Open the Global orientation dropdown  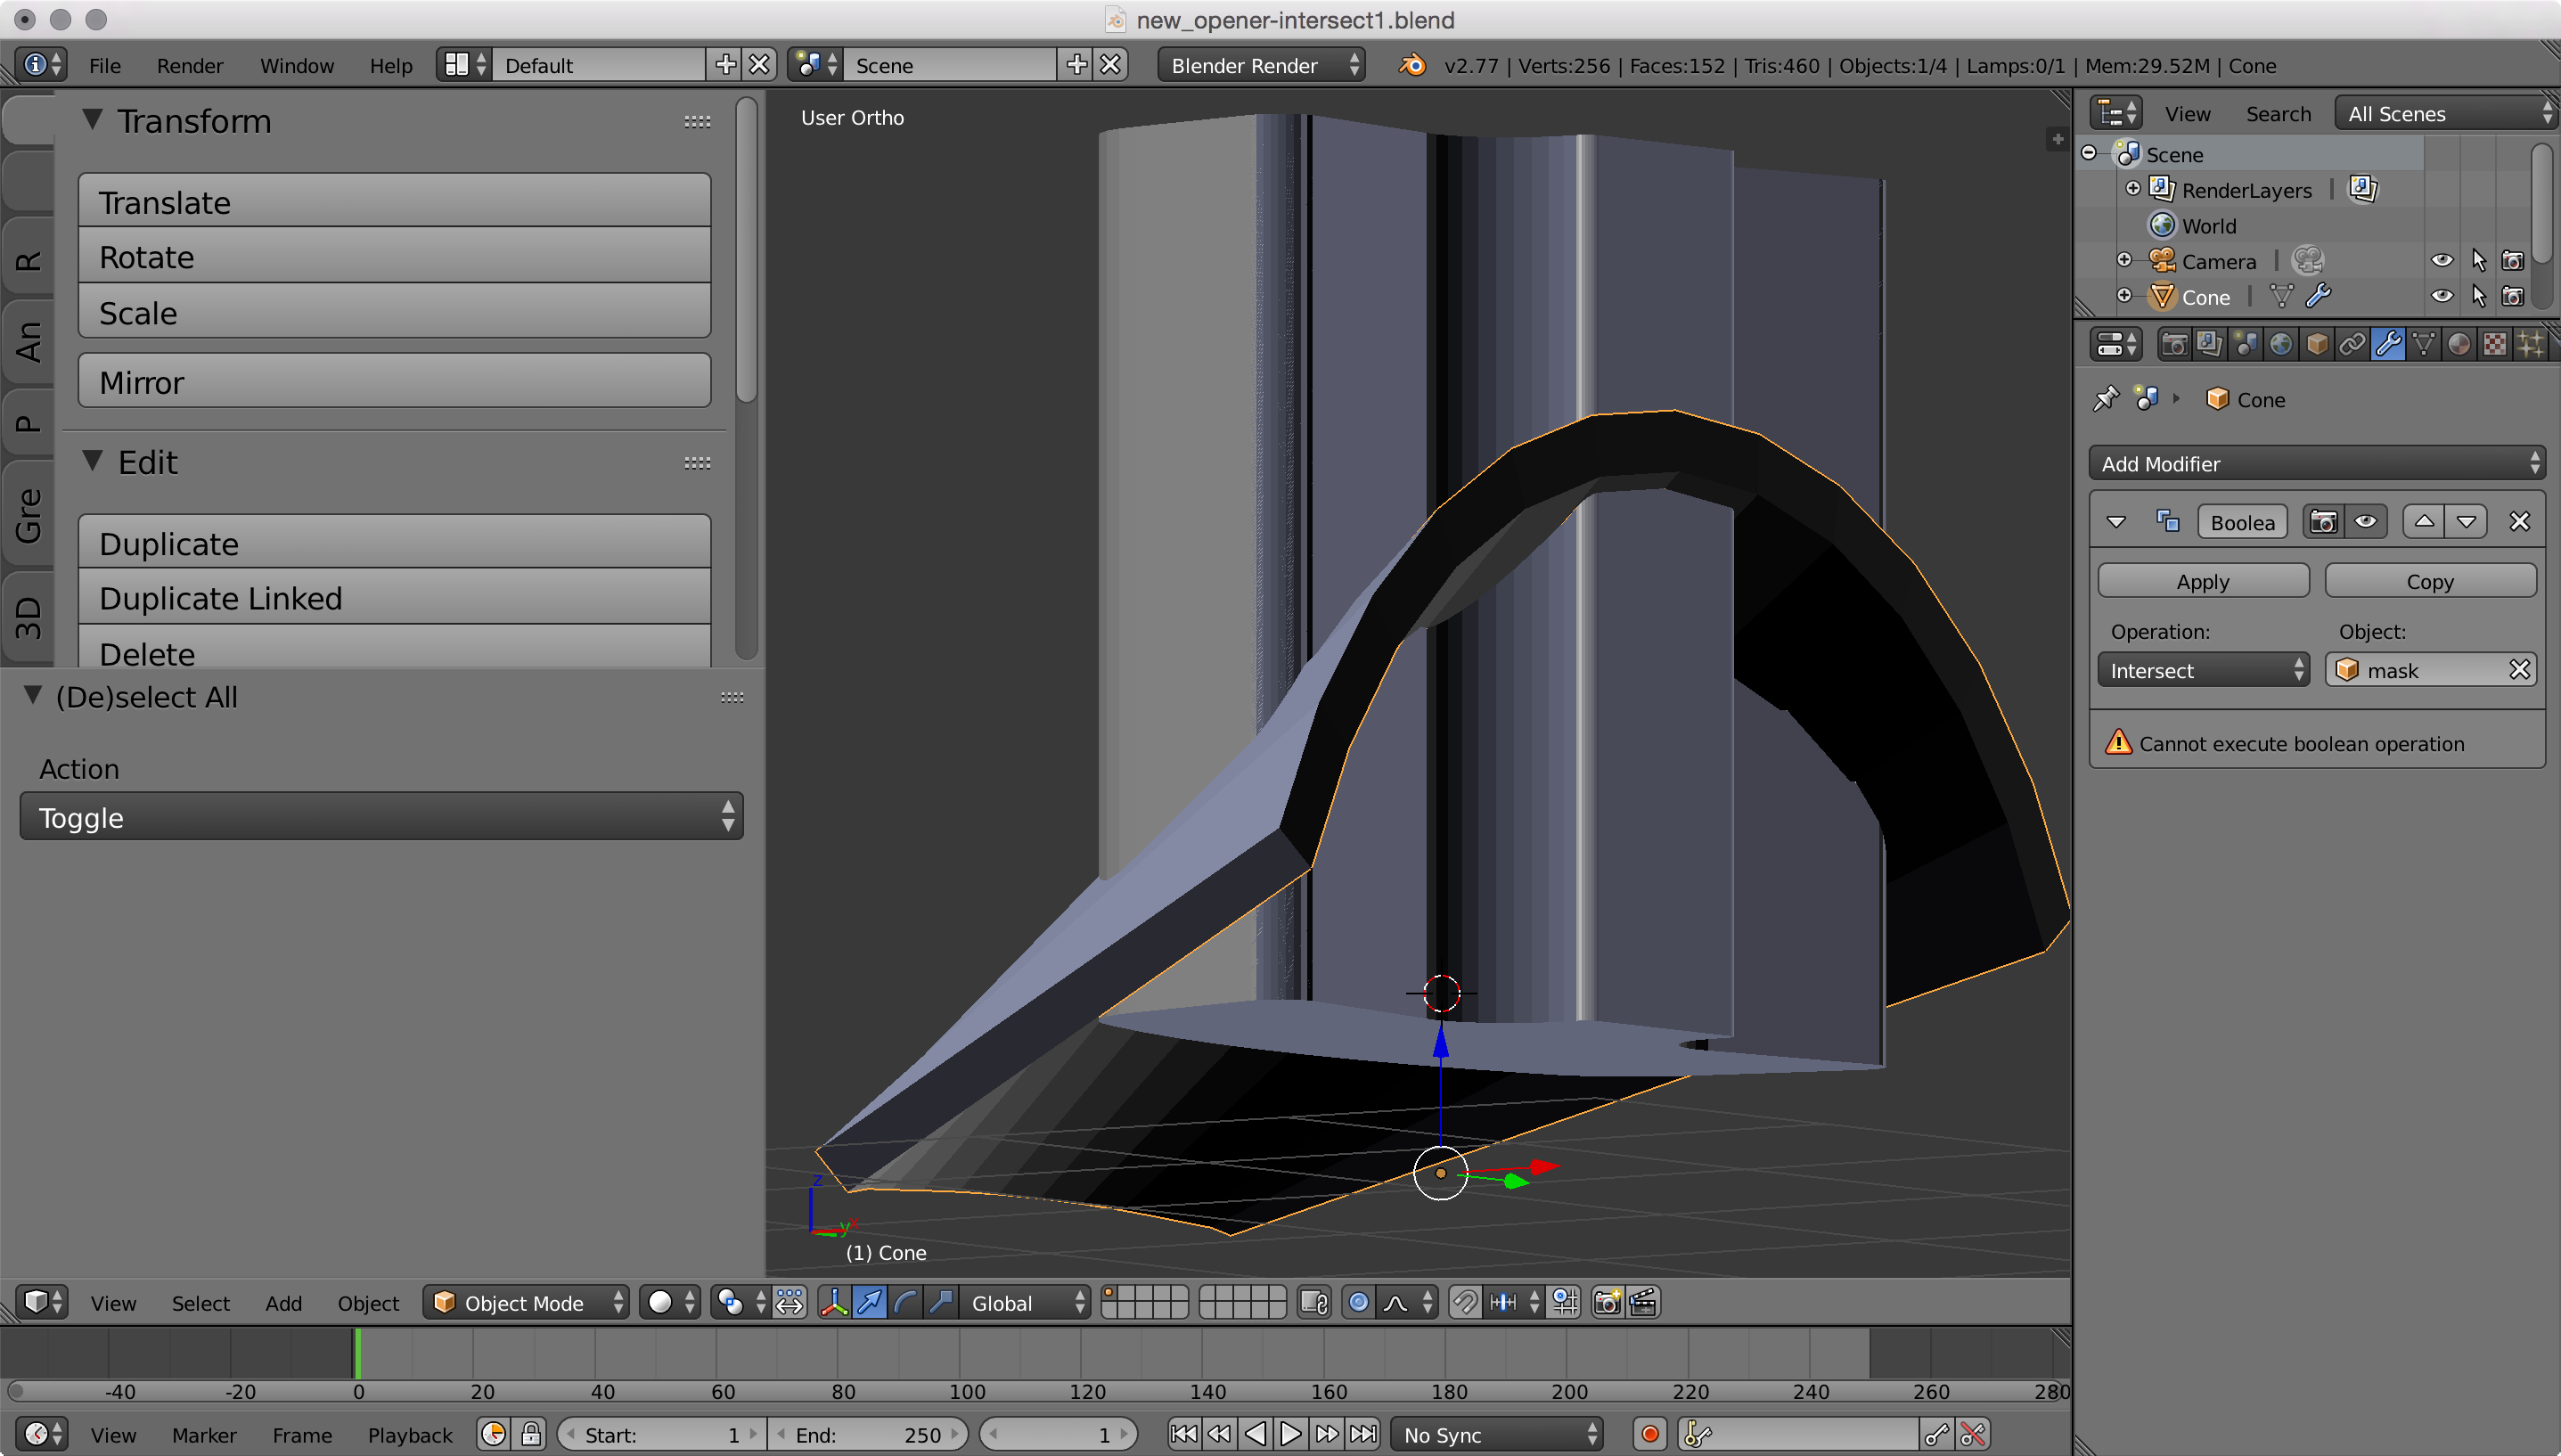click(x=1025, y=1302)
